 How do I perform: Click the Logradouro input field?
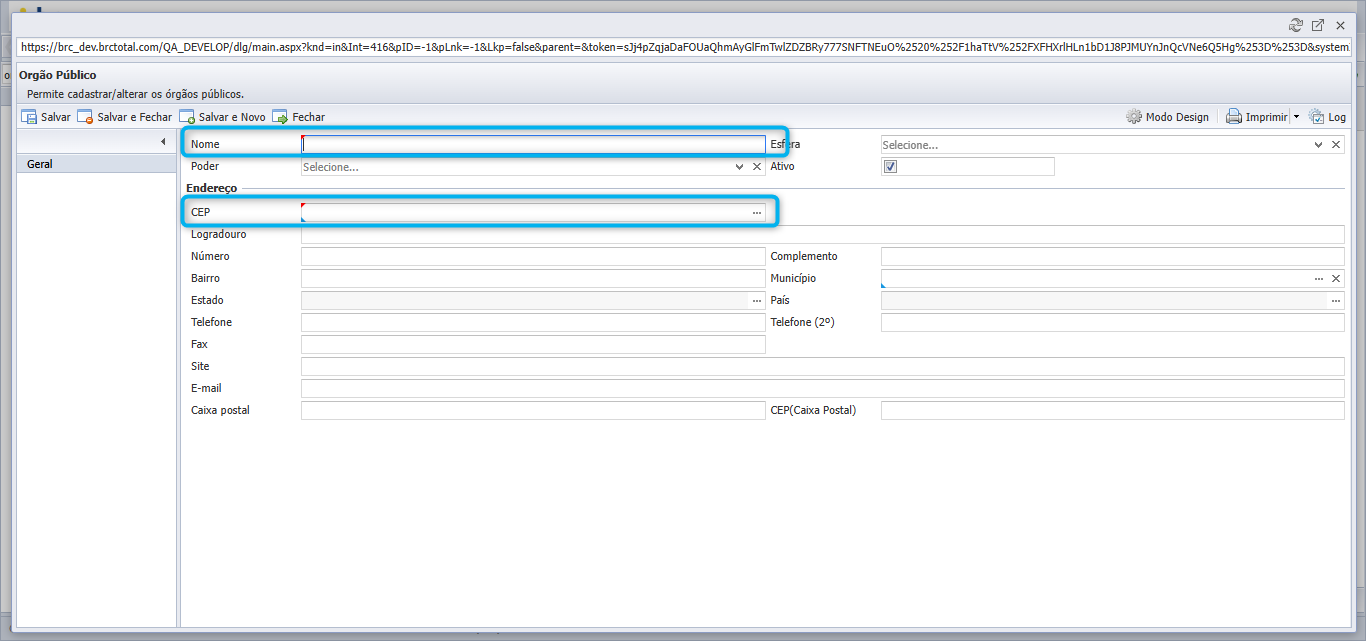point(823,234)
